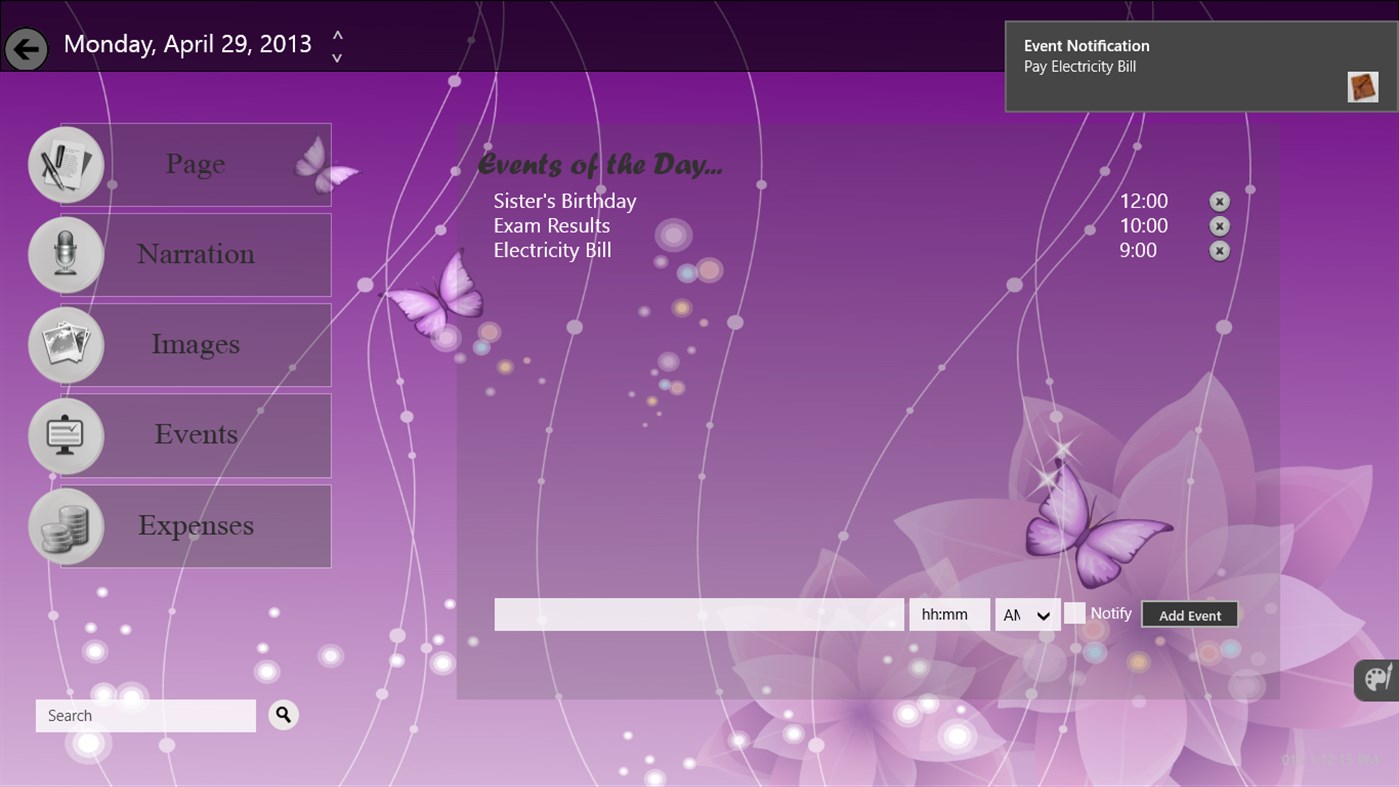Click the Events presentation board icon
The height and width of the screenshot is (787, 1399).
click(66, 435)
